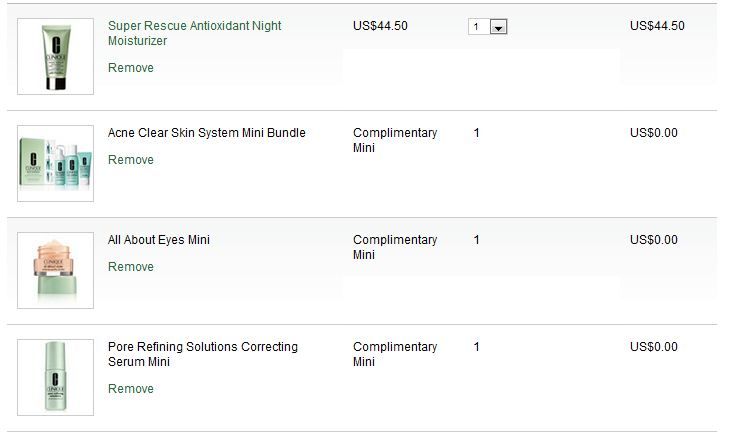This screenshot has width=734, height=435.
Task: Click the All About Eyes jar thumbnail
Action: (x=56, y=270)
